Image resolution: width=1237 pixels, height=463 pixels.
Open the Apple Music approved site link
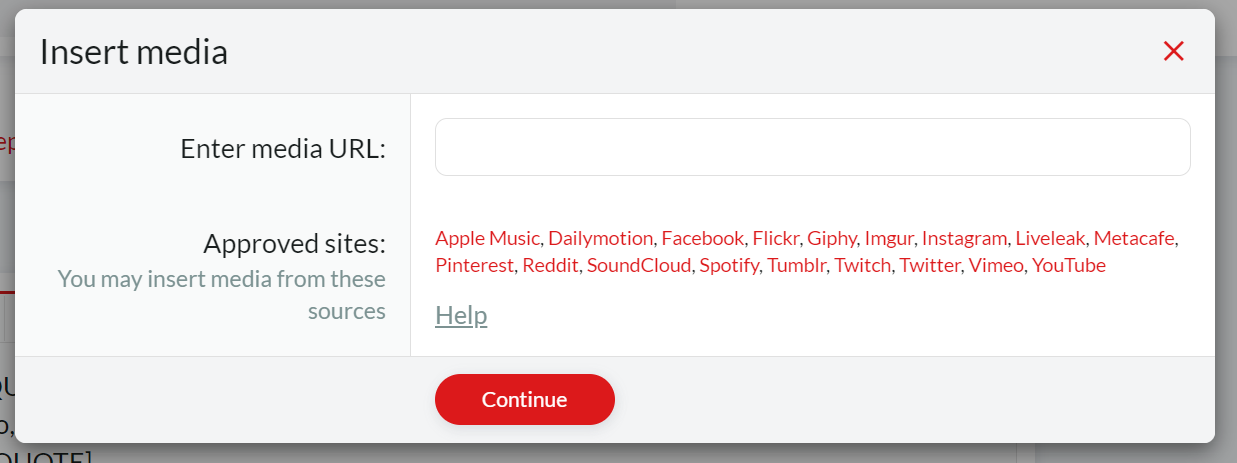(x=488, y=238)
